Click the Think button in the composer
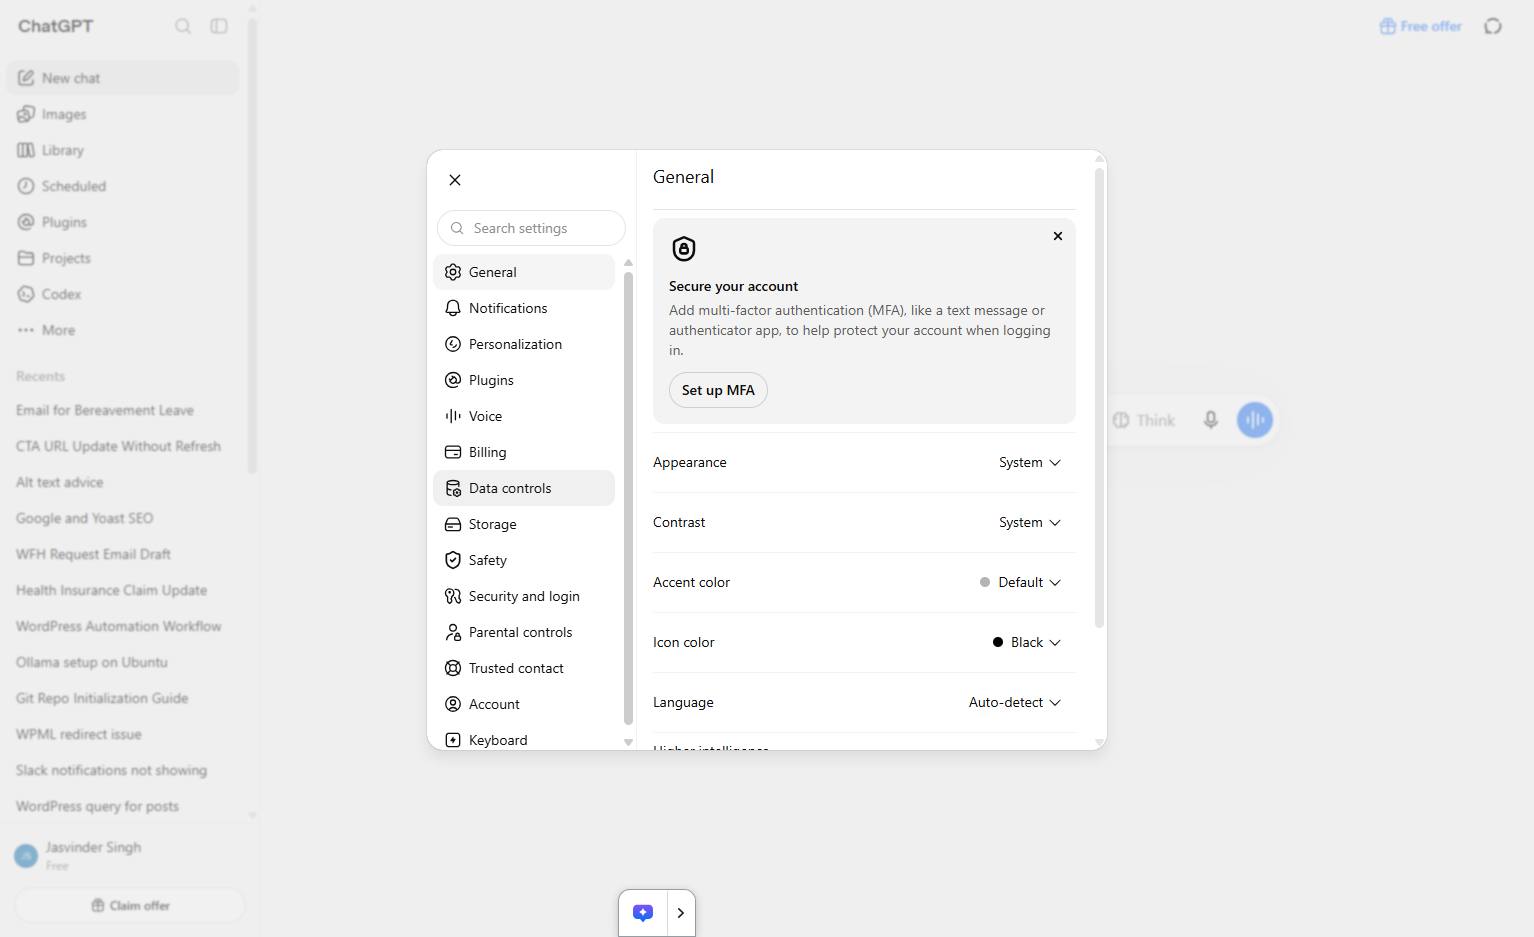Viewport: 1534px width, 937px height. 1144,420
